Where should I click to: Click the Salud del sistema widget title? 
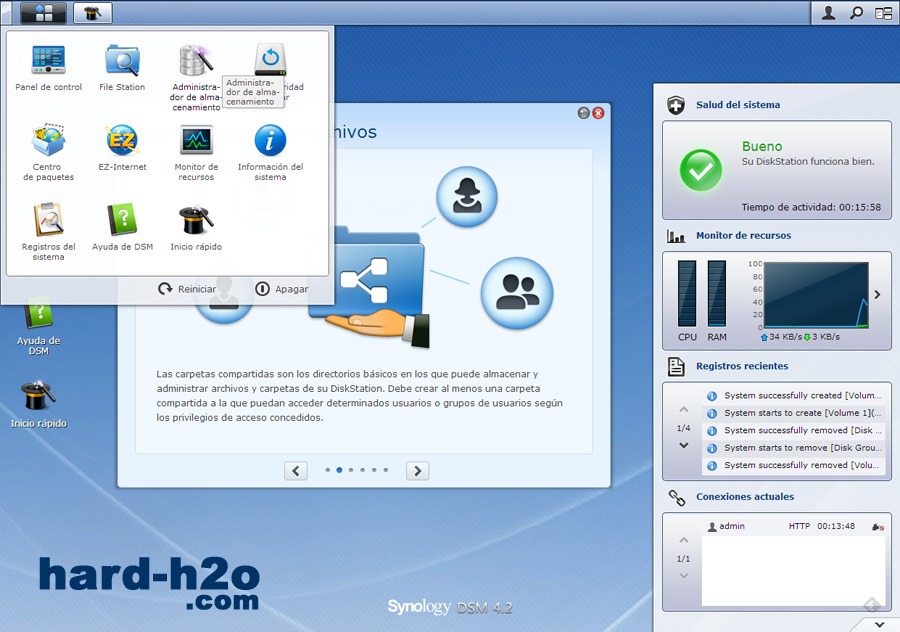[738, 104]
